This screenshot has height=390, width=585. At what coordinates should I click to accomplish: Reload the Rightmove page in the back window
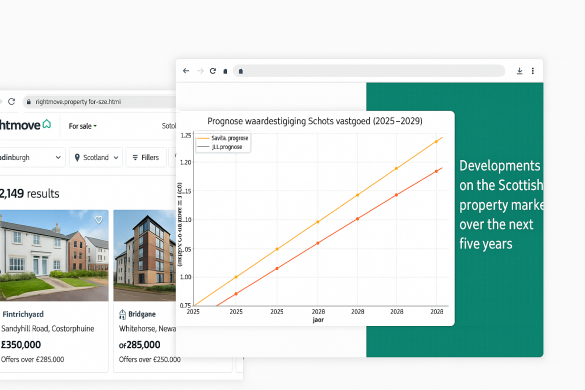12,102
